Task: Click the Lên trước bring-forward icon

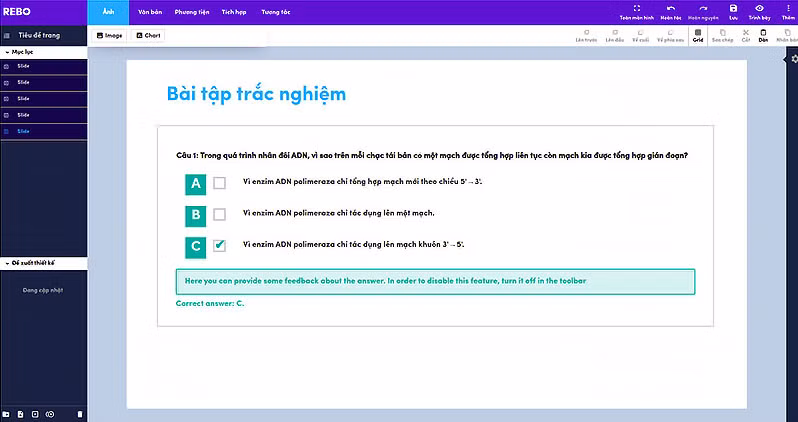Action: pos(586,33)
